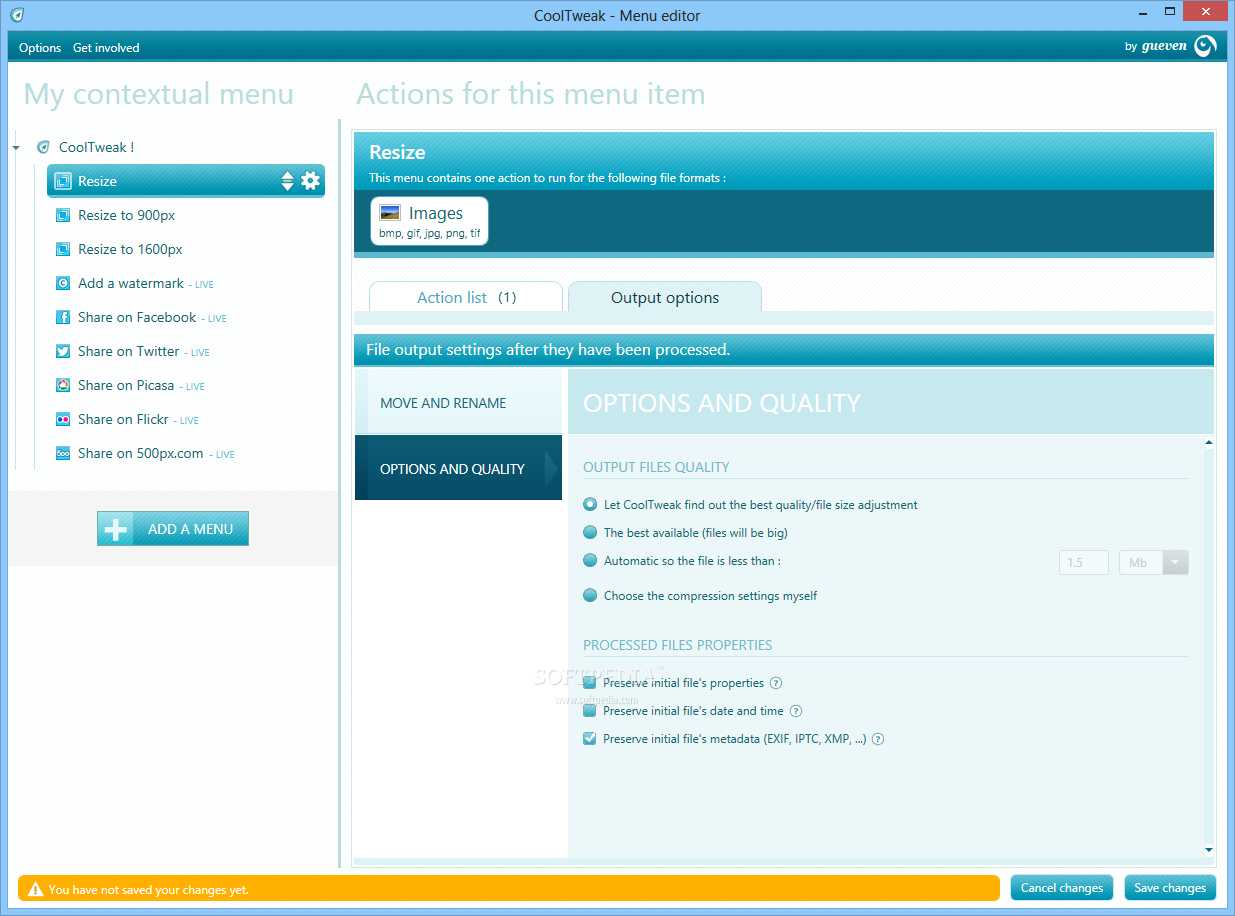Click the Picasa icon in the menu list
This screenshot has width=1235, height=916.
[x=62, y=385]
